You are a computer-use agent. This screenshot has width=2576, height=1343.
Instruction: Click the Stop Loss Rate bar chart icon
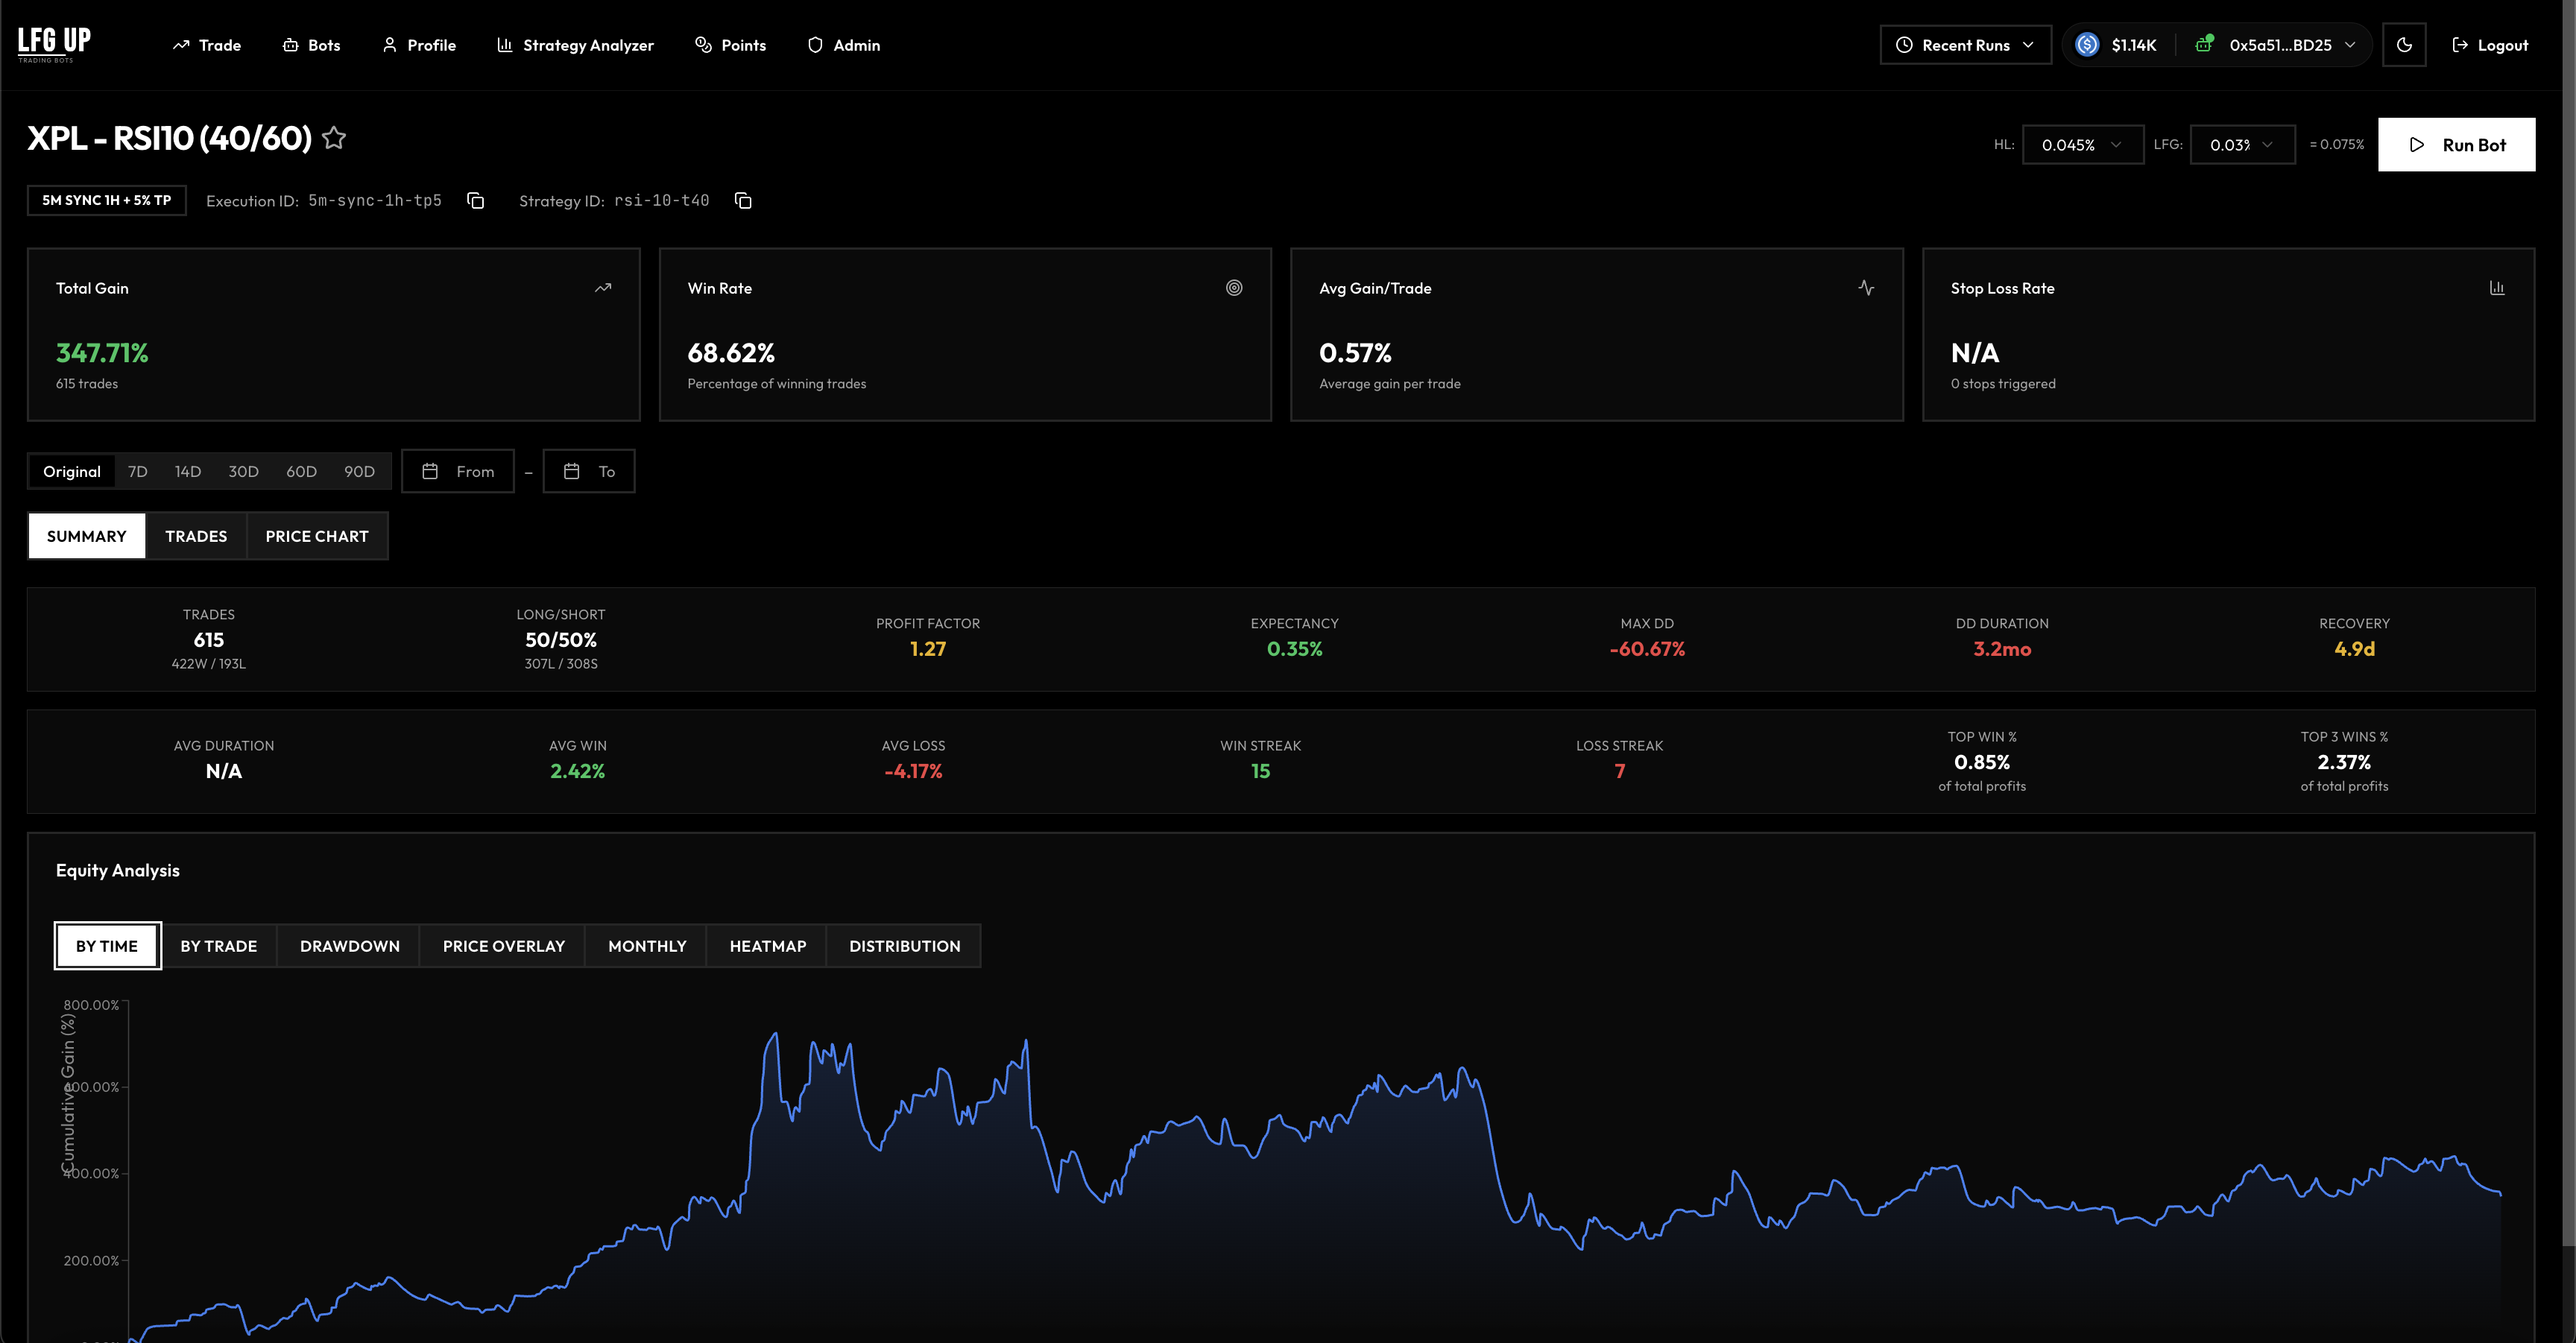(2497, 288)
